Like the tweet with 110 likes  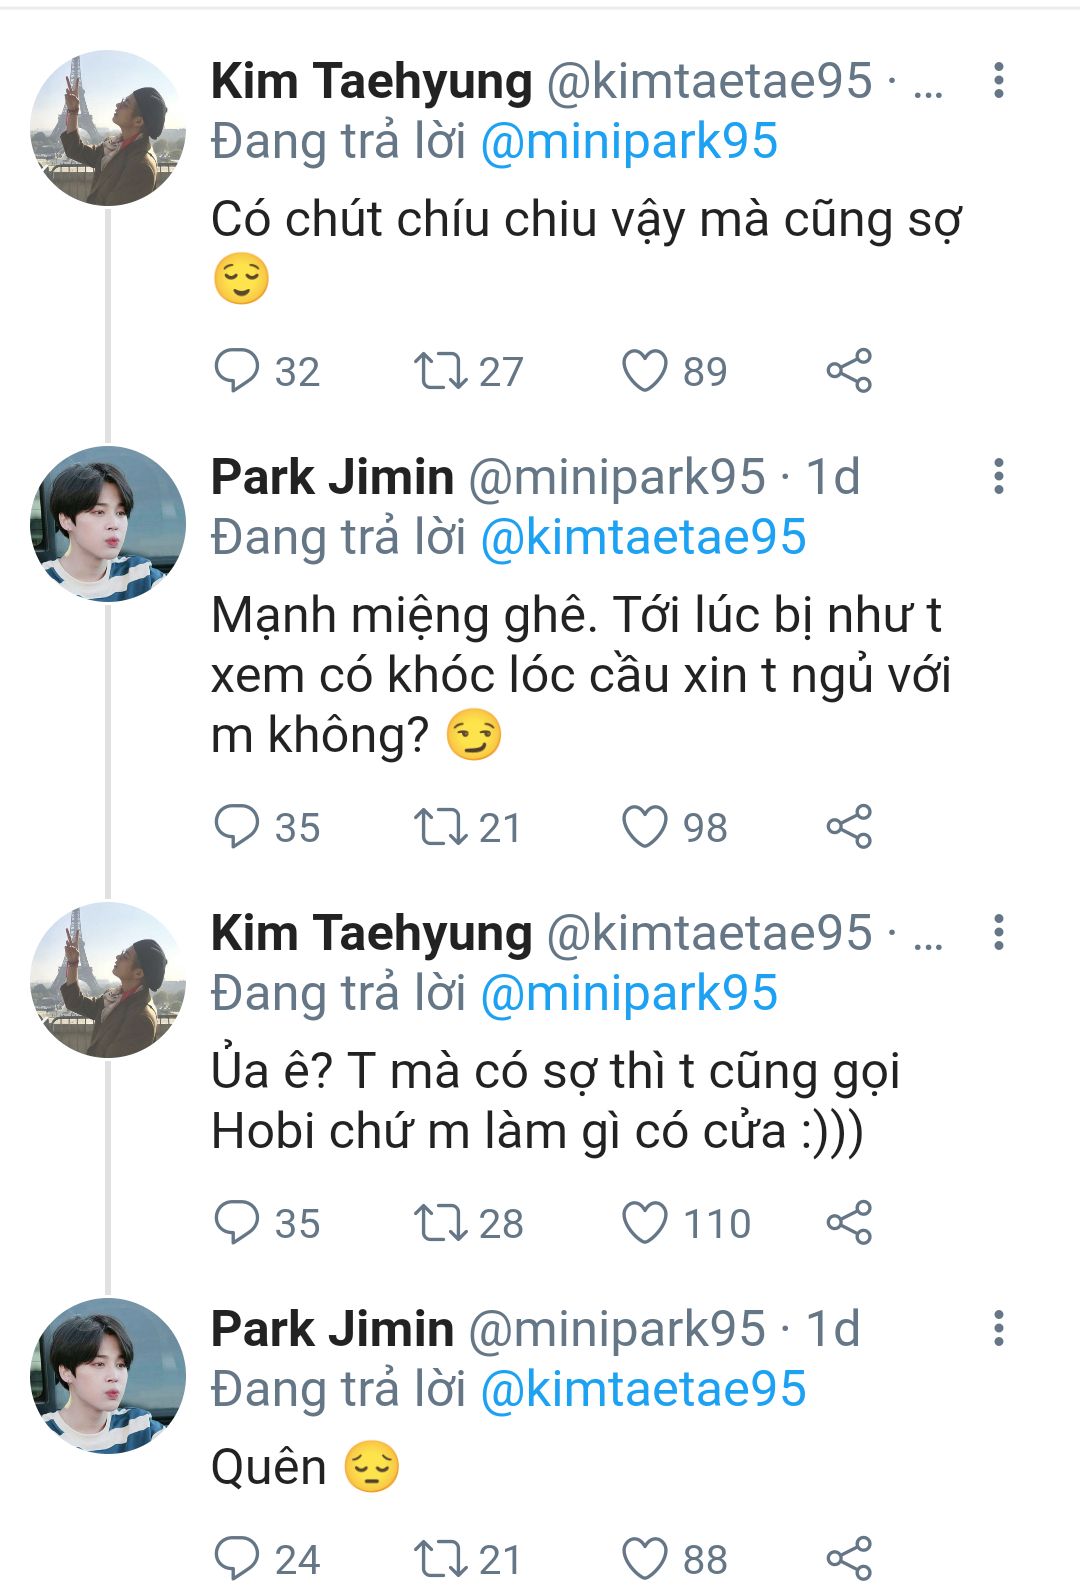coord(644,1223)
